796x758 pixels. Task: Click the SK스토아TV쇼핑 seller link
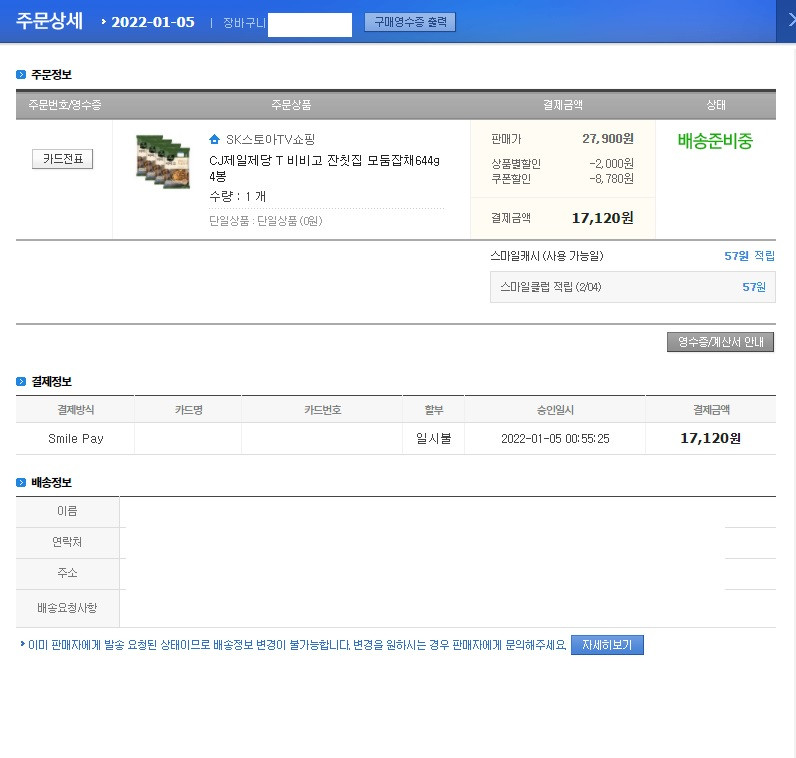click(271, 140)
